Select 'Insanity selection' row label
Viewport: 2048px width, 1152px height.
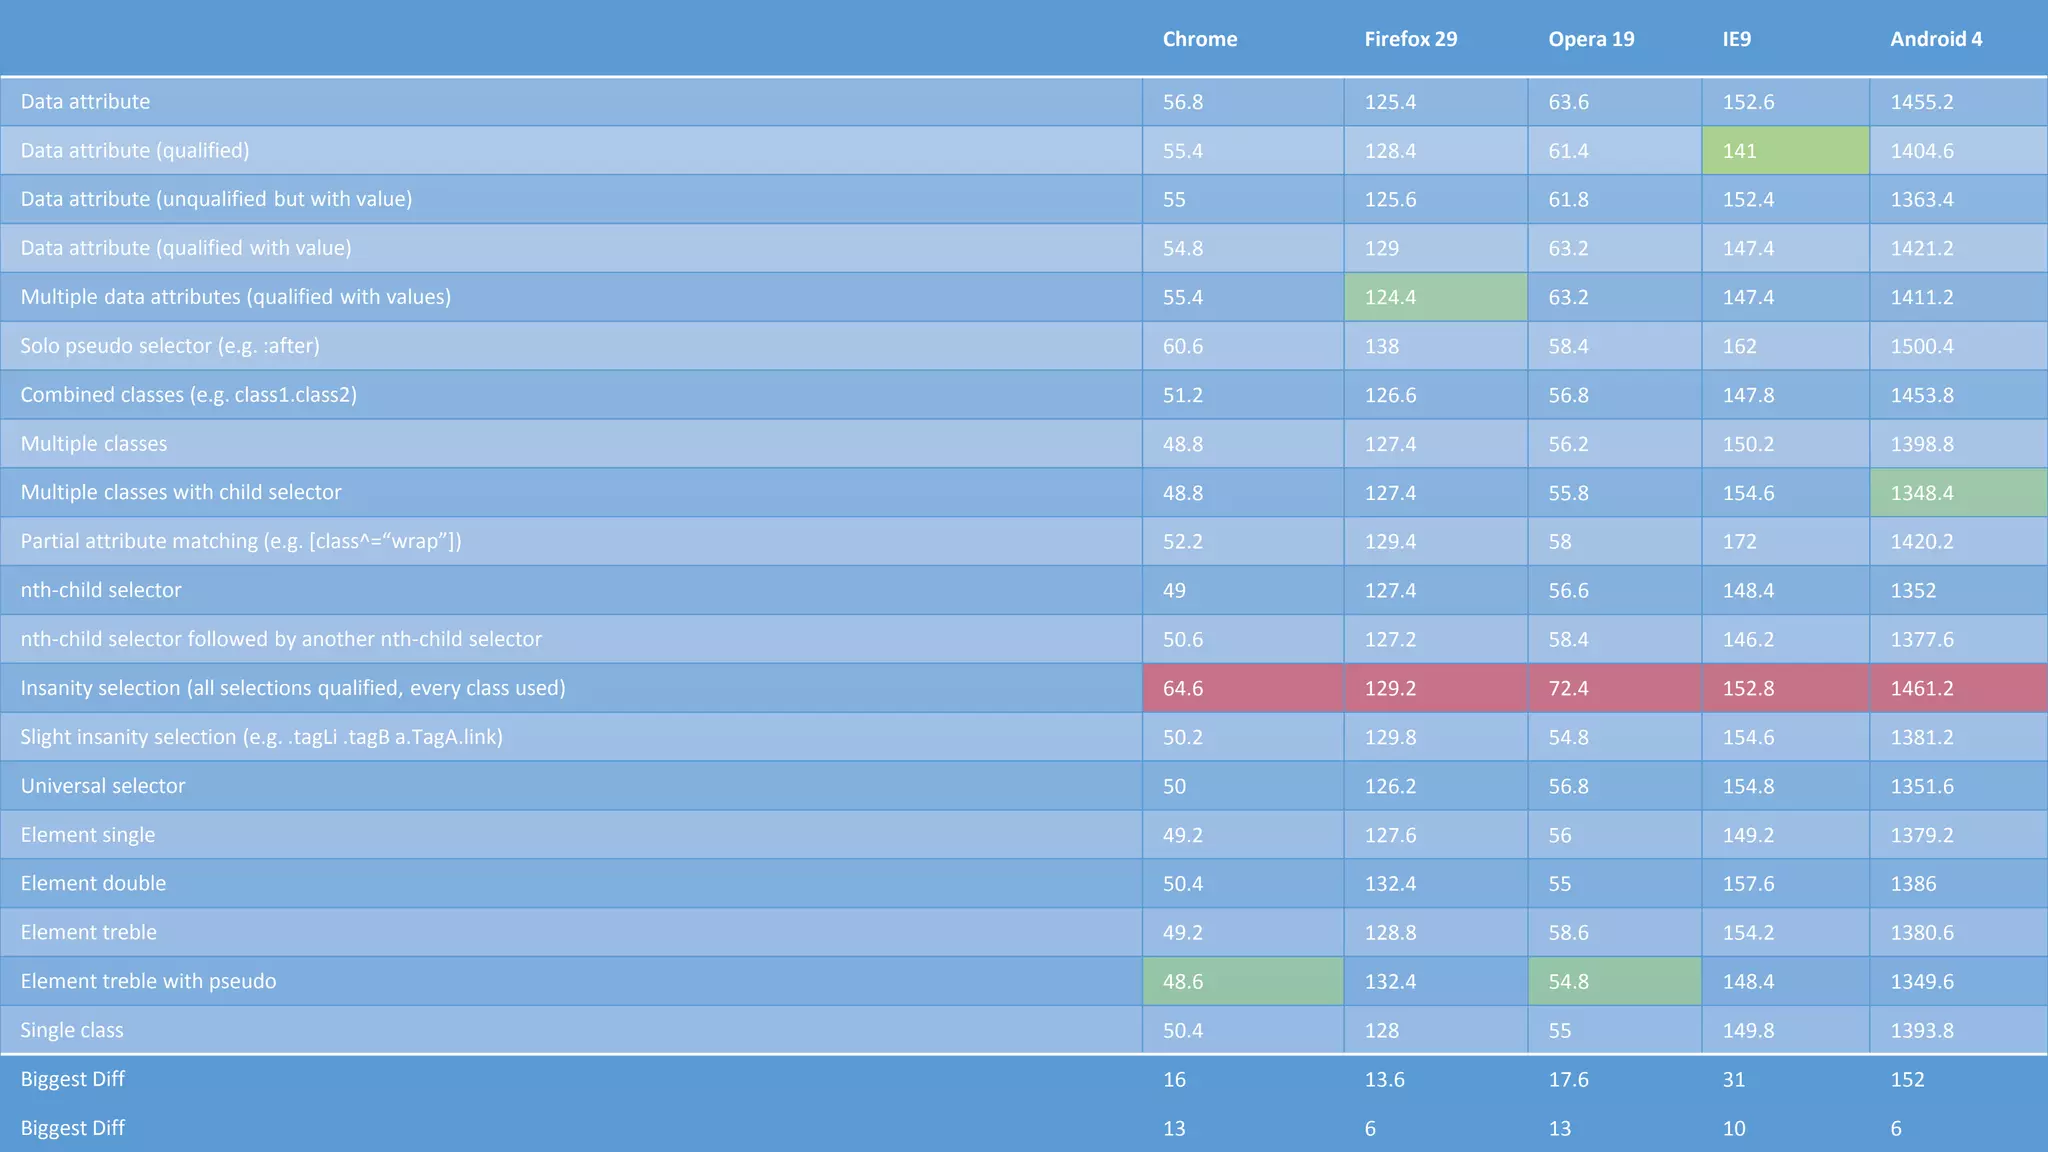pyautogui.click(x=293, y=688)
